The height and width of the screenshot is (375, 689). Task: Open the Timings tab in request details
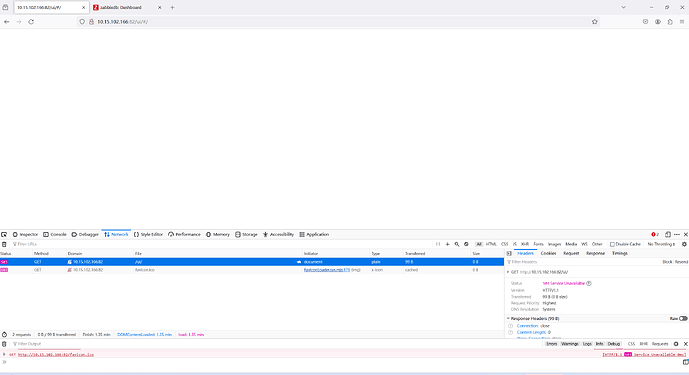coord(620,254)
